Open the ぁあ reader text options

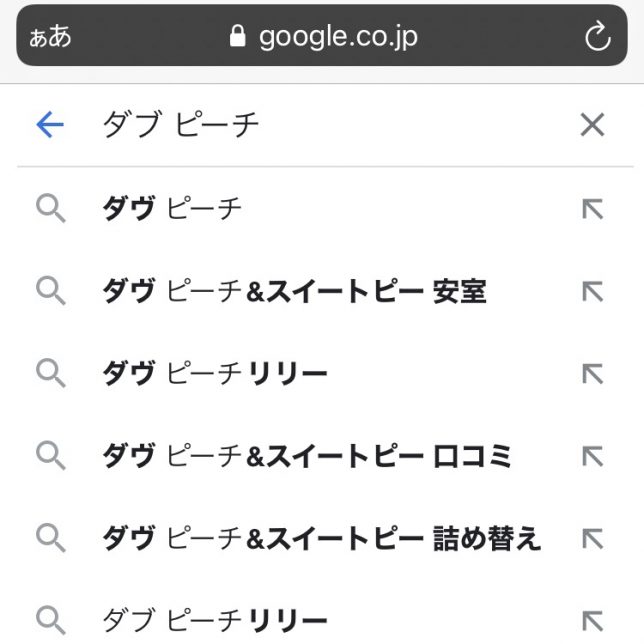pos(50,38)
